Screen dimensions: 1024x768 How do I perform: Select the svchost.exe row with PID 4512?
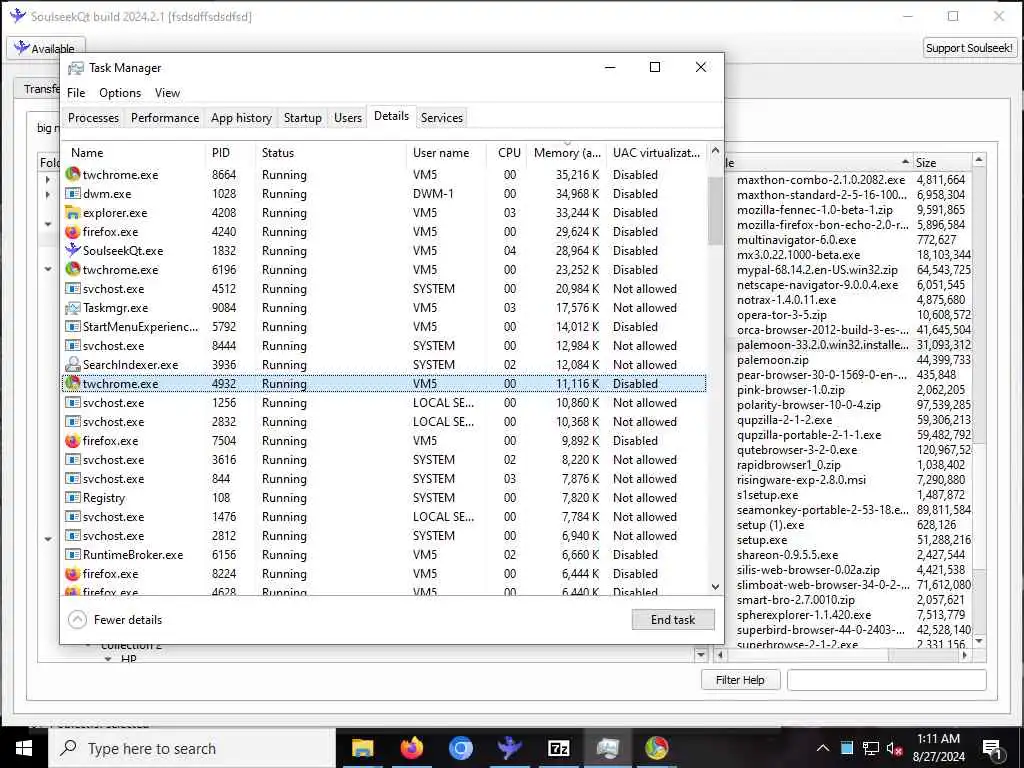click(x=384, y=289)
